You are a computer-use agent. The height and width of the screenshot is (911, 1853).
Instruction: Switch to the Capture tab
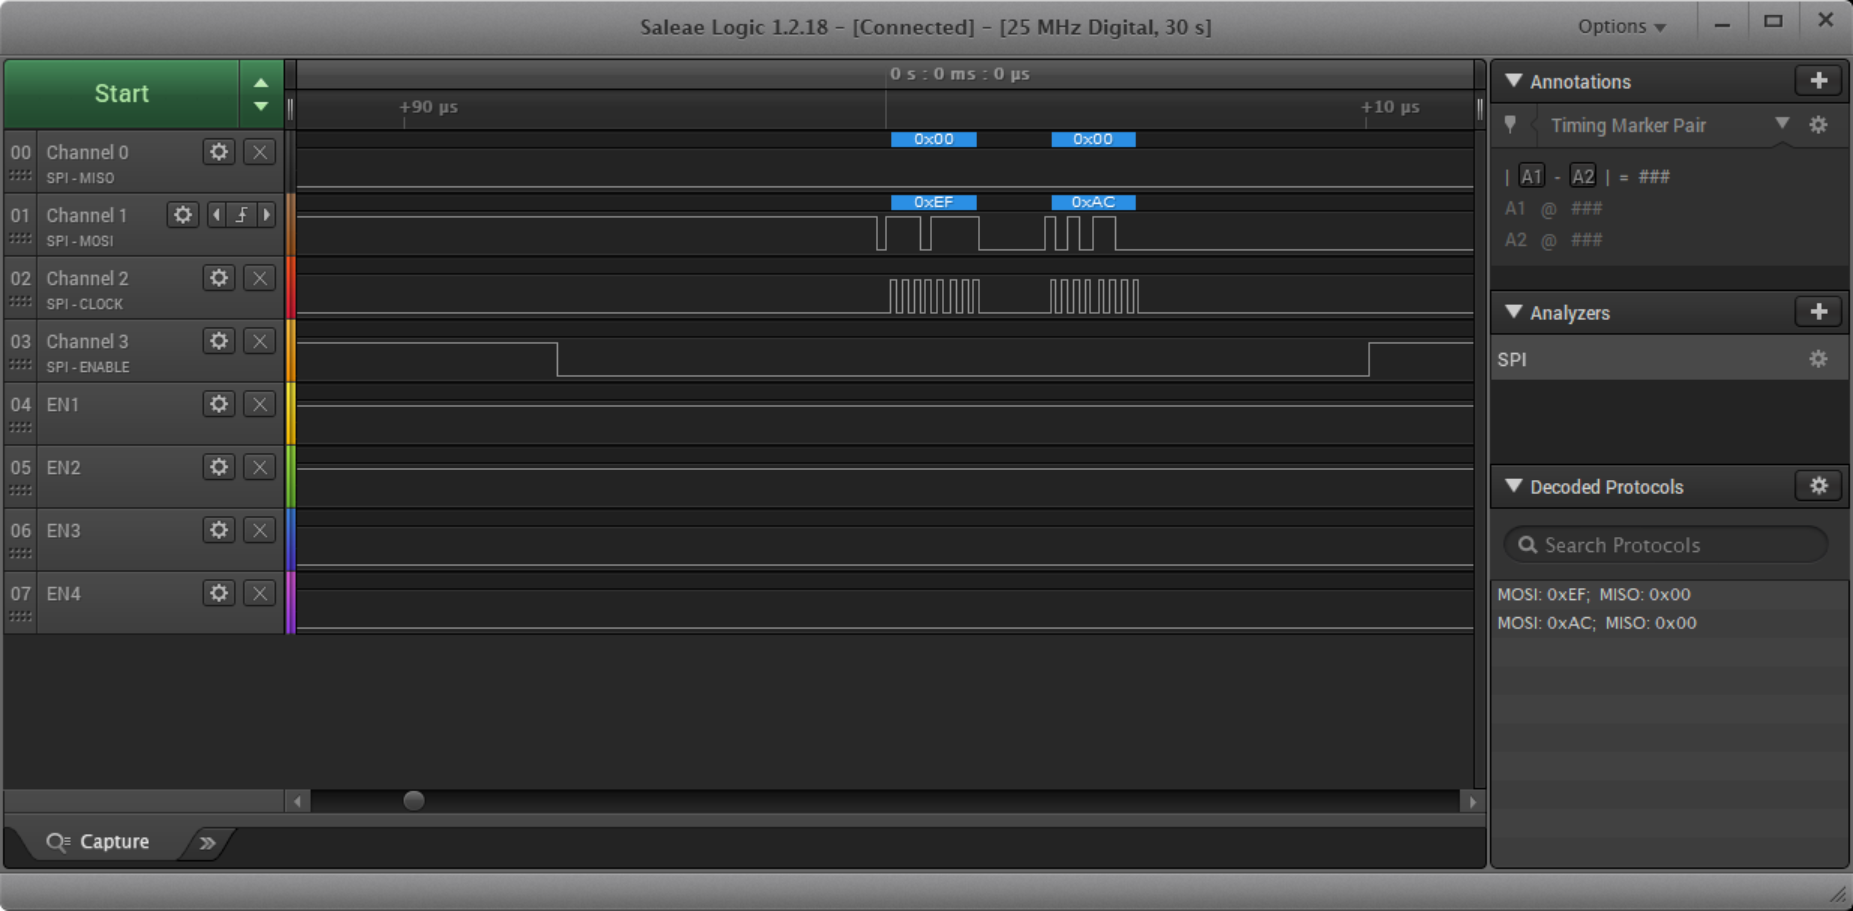point(99,842)
